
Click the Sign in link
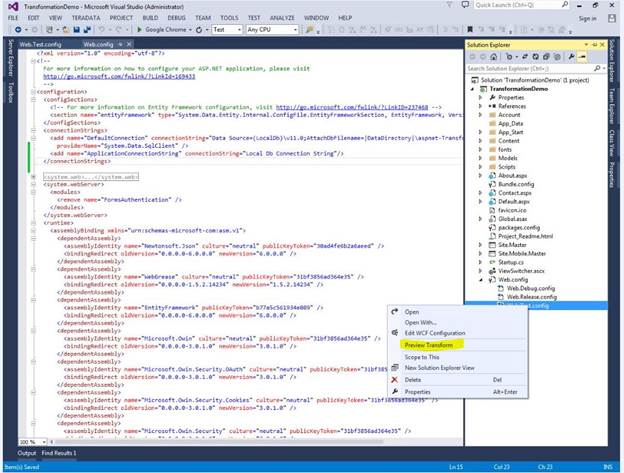point(587,18)
